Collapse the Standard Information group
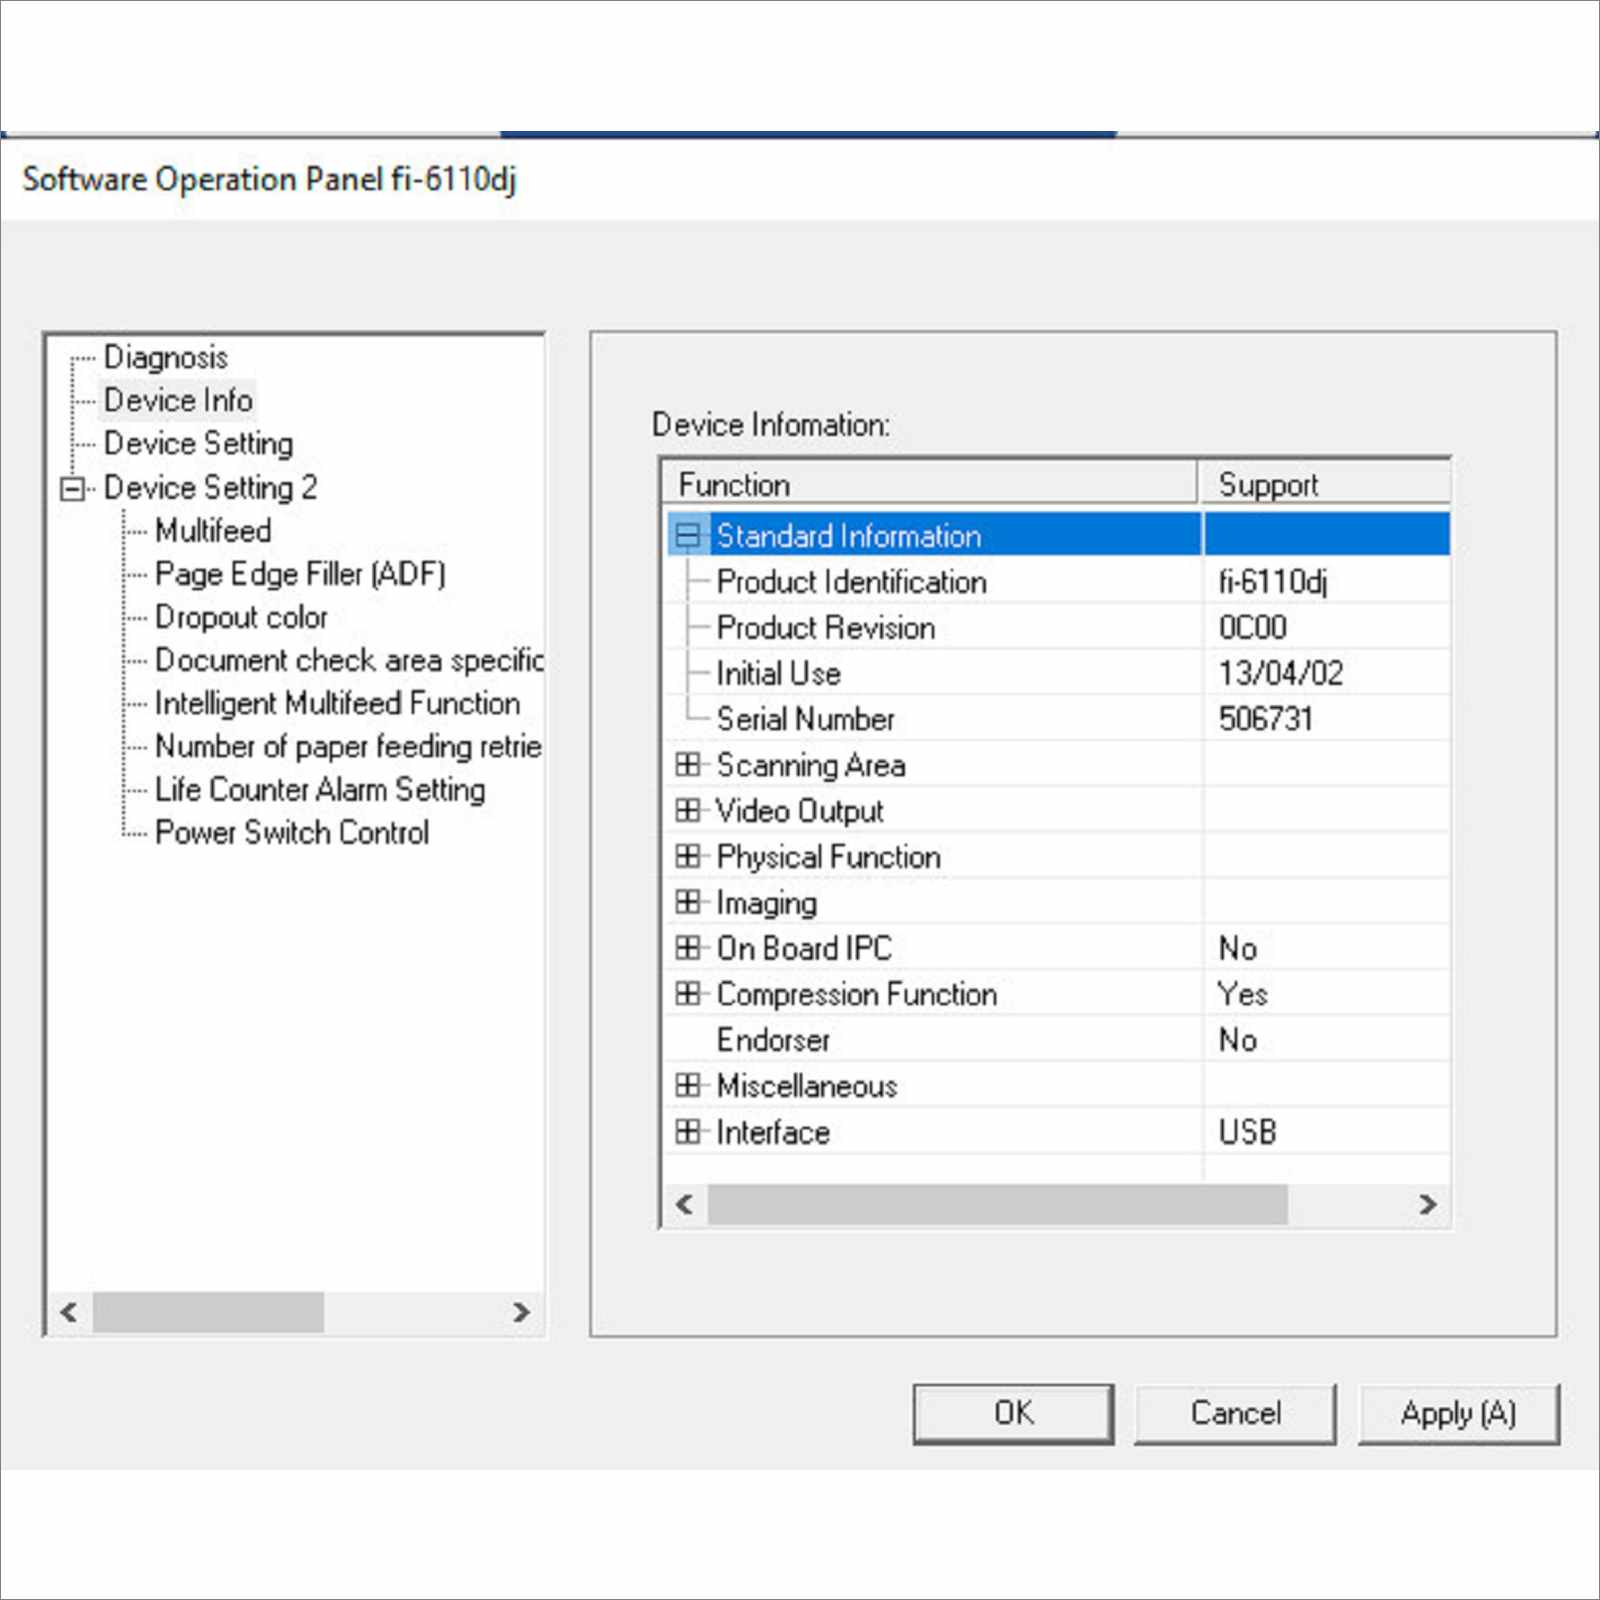The image size is (1600, 1600). tap(687, 535)
